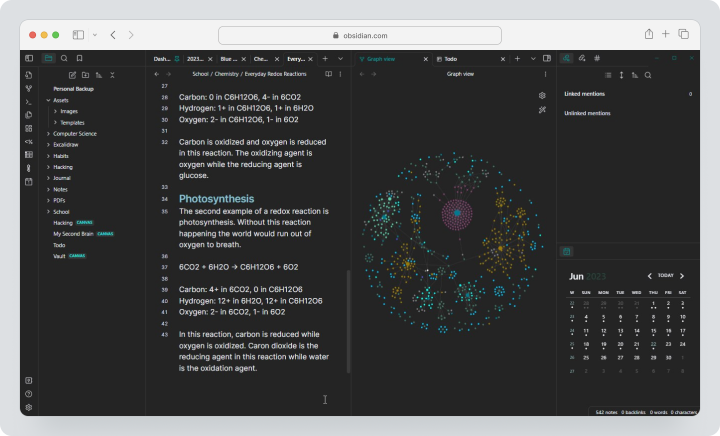Click the obsidian.com browser address bar
This screenshot has width=720, height=436.
pos(360,35)
